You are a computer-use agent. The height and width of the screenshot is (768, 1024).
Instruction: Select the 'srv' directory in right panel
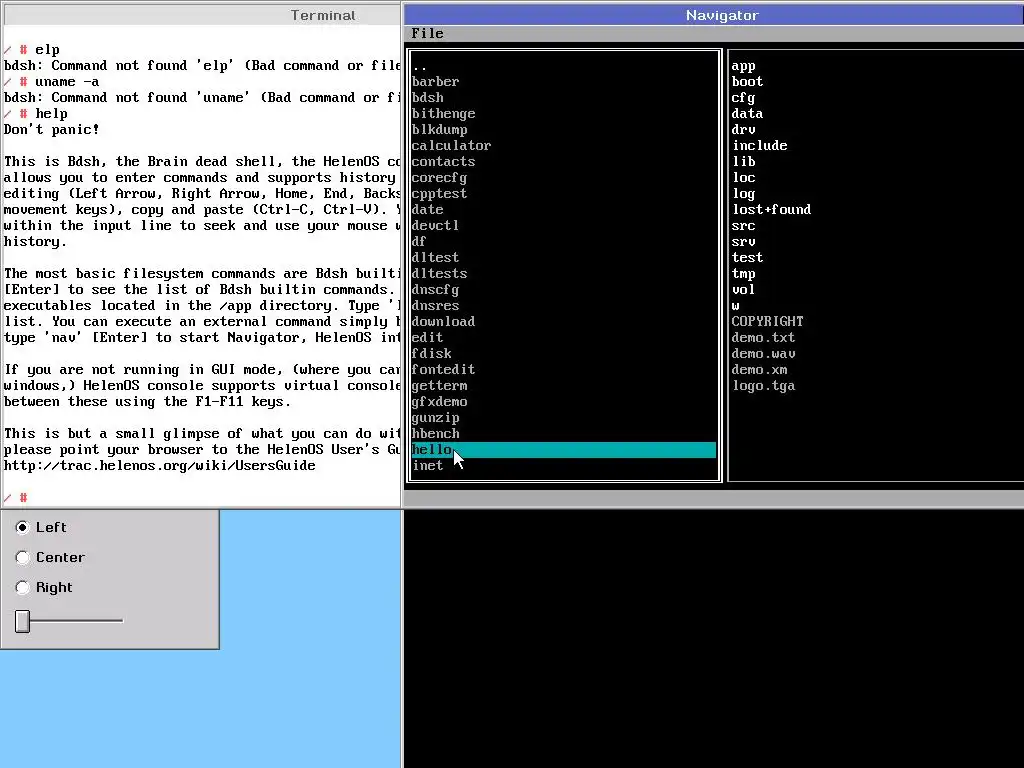click(x=743, y=242)
